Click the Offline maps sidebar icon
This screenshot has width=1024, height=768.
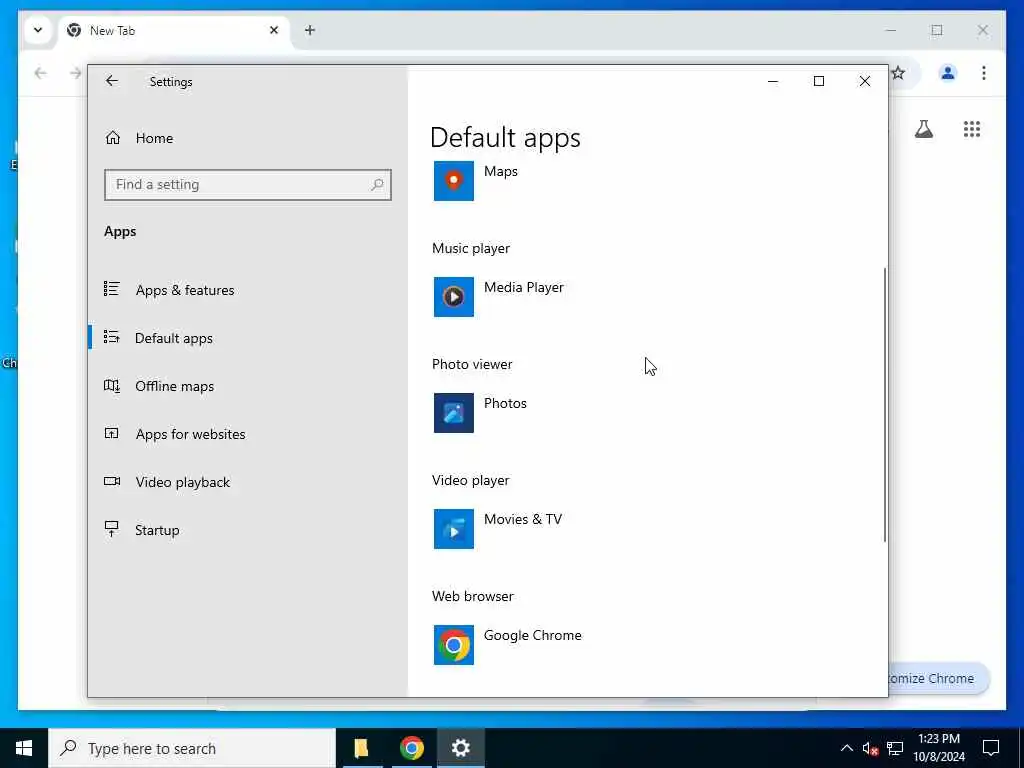(112, 385)
